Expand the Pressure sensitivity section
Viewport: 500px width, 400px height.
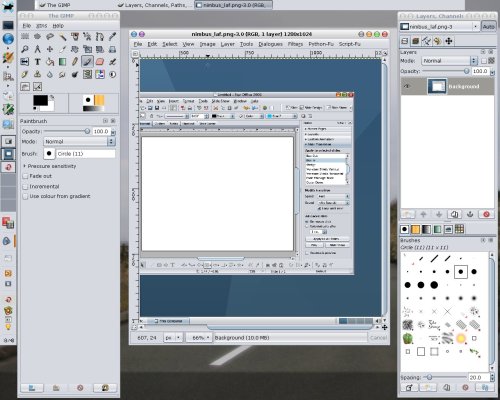tap(24, 166)
